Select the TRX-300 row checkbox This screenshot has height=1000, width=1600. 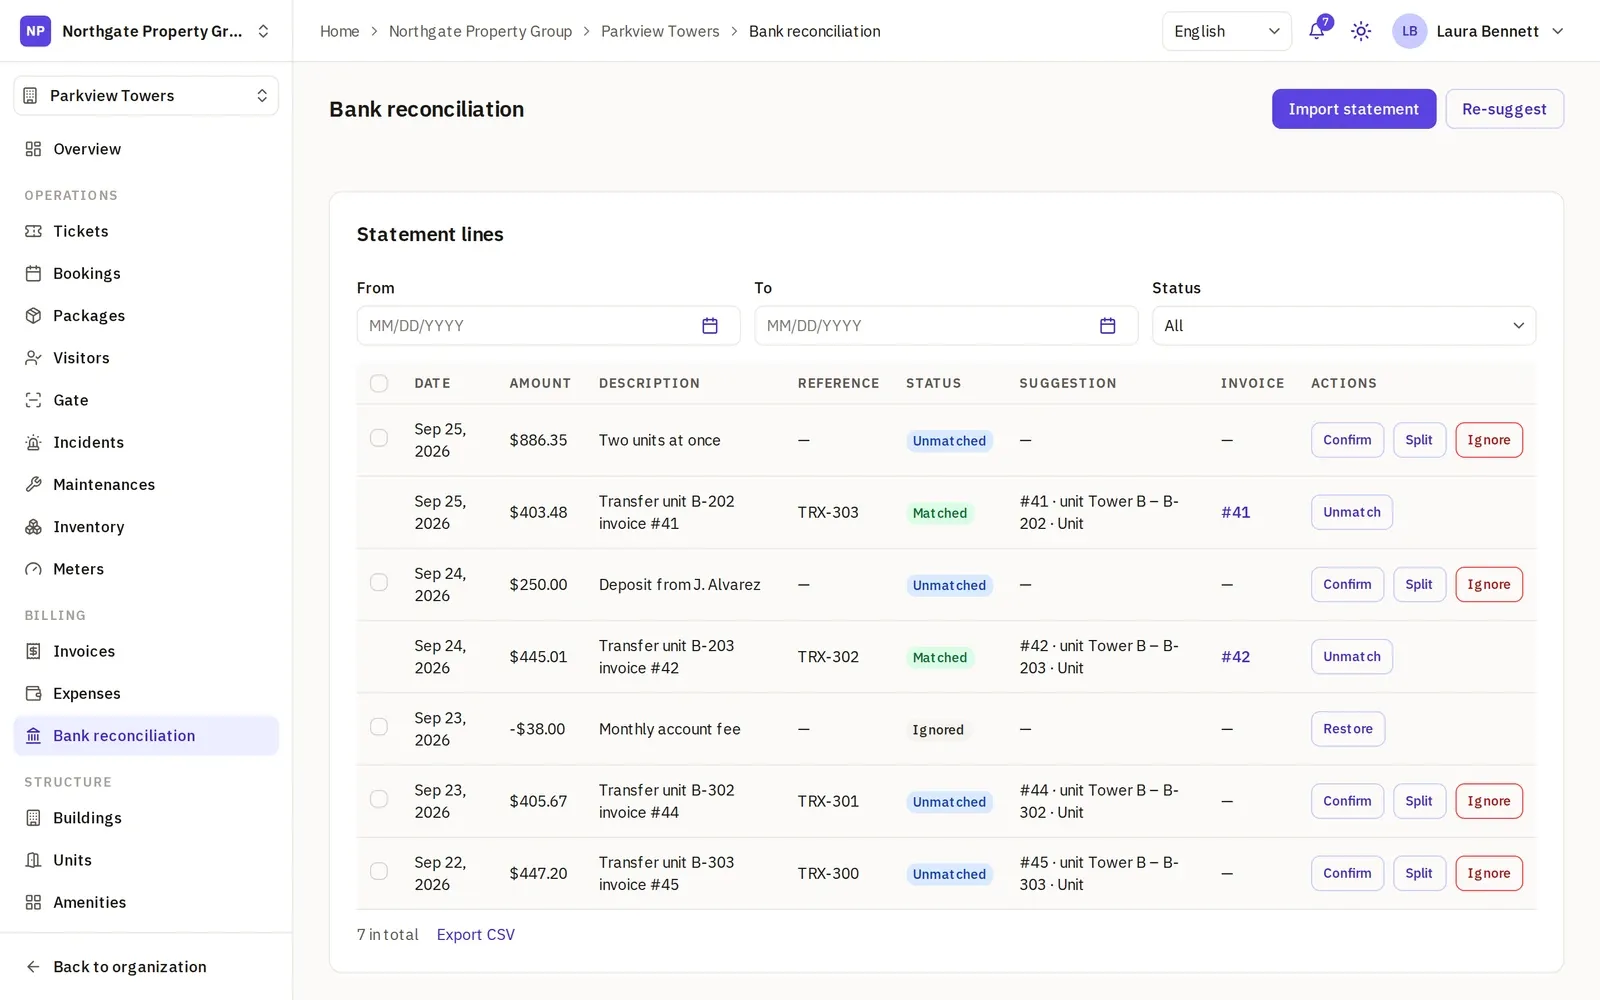379,871
